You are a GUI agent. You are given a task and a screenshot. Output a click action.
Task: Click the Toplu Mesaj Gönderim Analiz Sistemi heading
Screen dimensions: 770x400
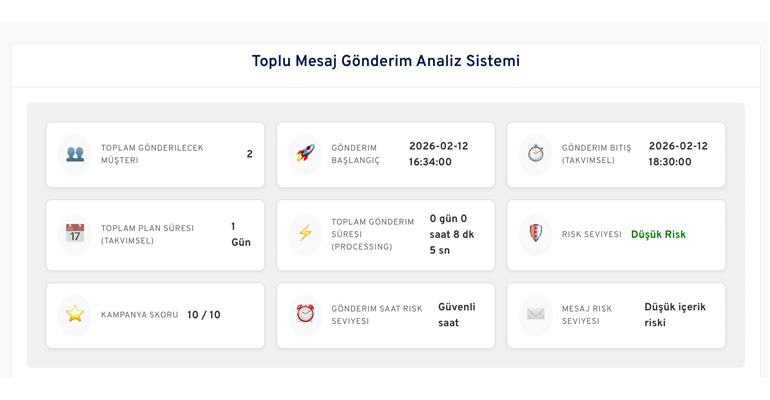click(385, 62)
